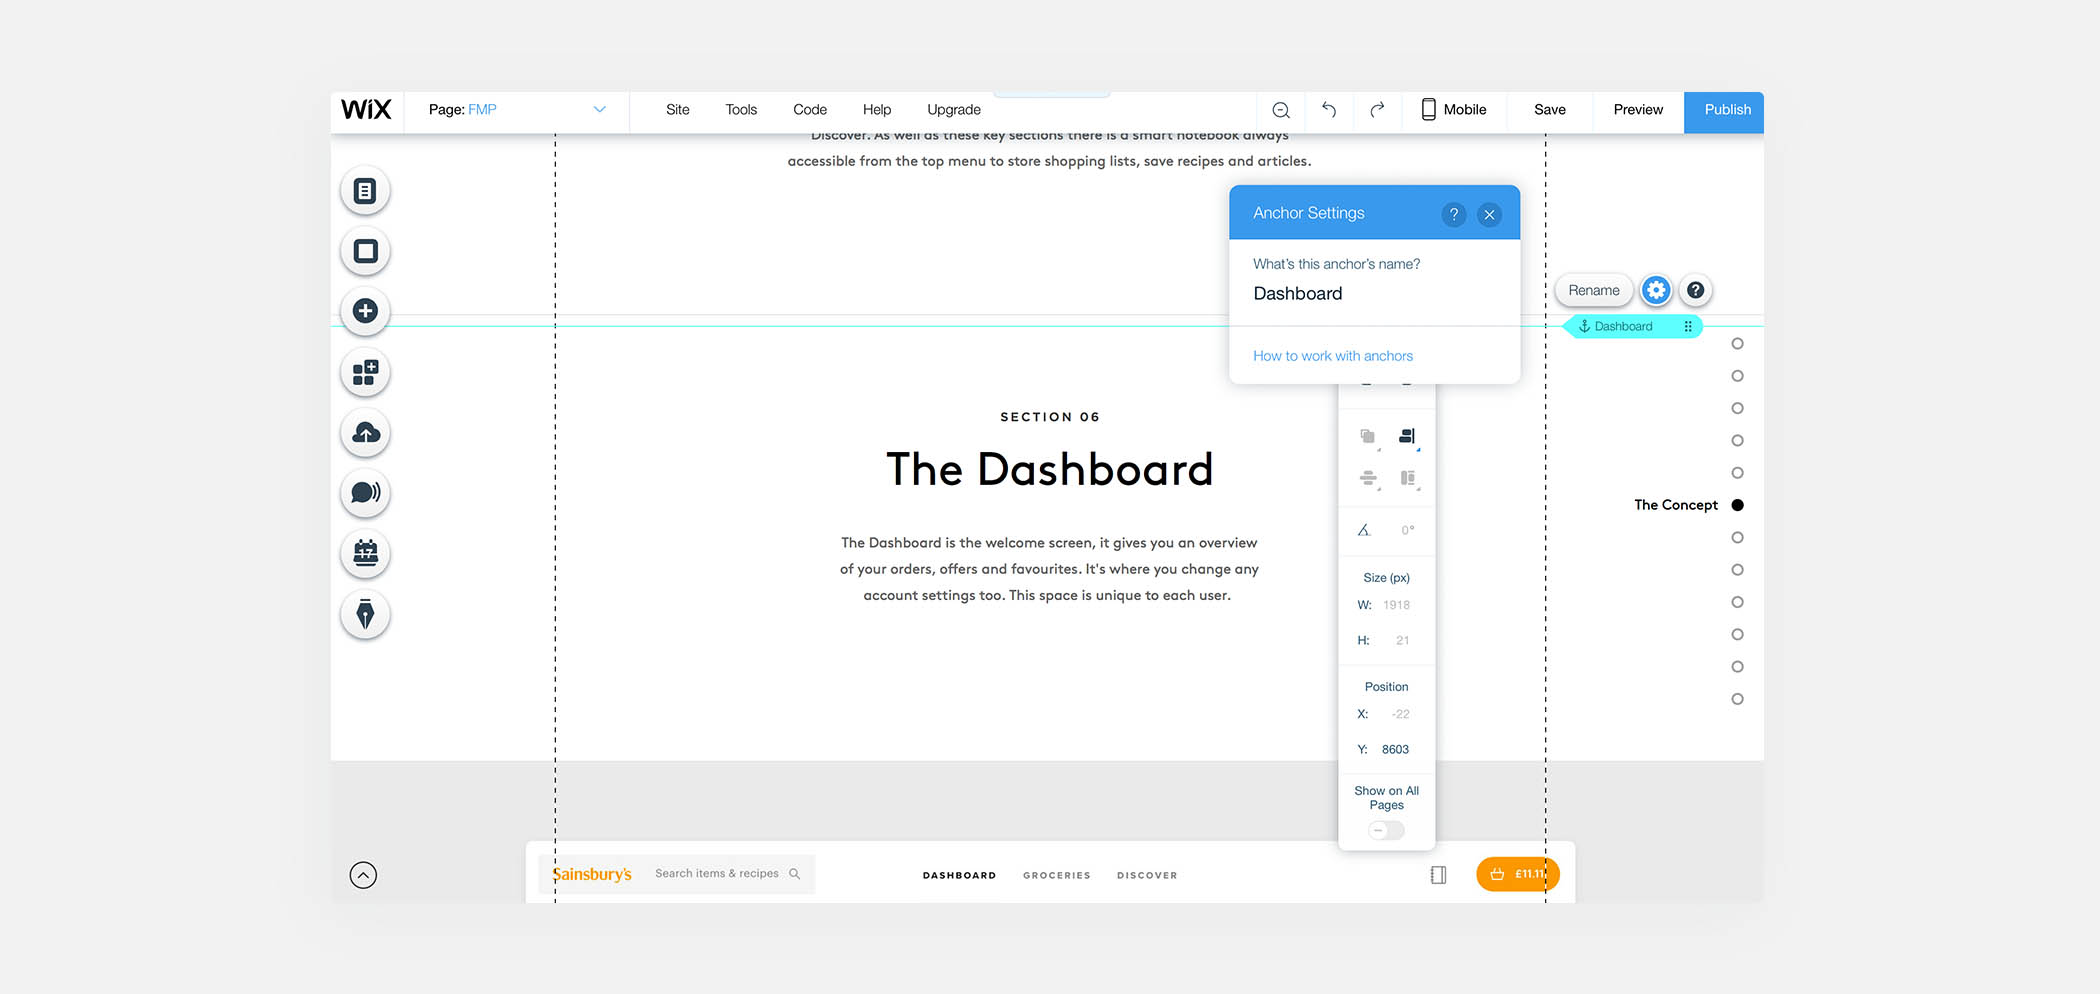Open the Add elements plus button
The width and height of the screenshot is (2100, 994).
(x=365, y=311)
